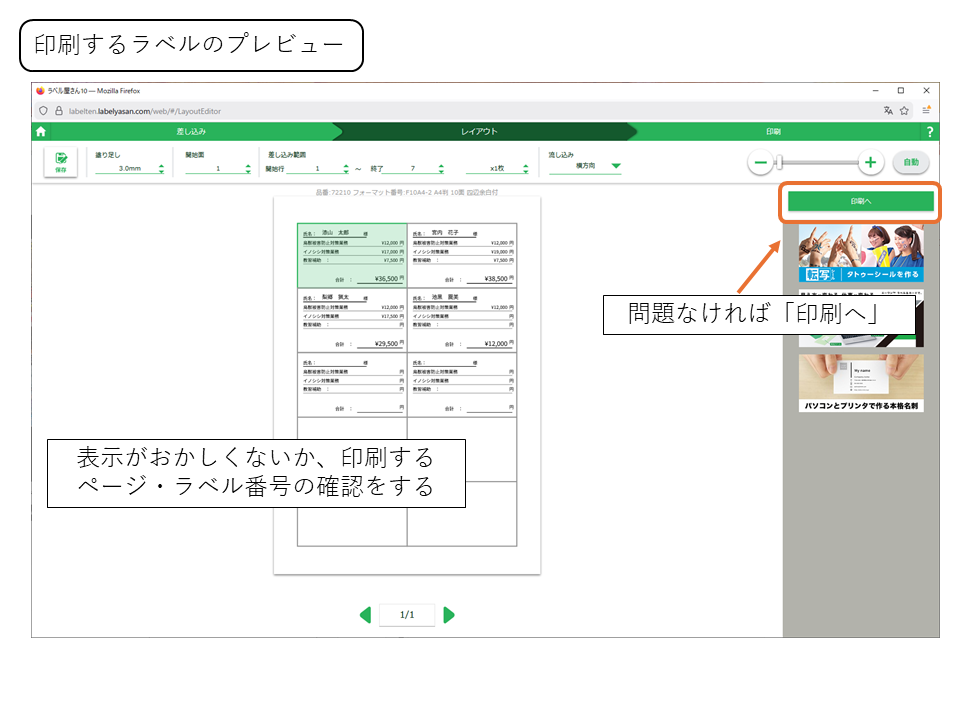This screenshot has height=720, width=960.
Task: Click the home icon in the green bar
Action: point(40,131)
